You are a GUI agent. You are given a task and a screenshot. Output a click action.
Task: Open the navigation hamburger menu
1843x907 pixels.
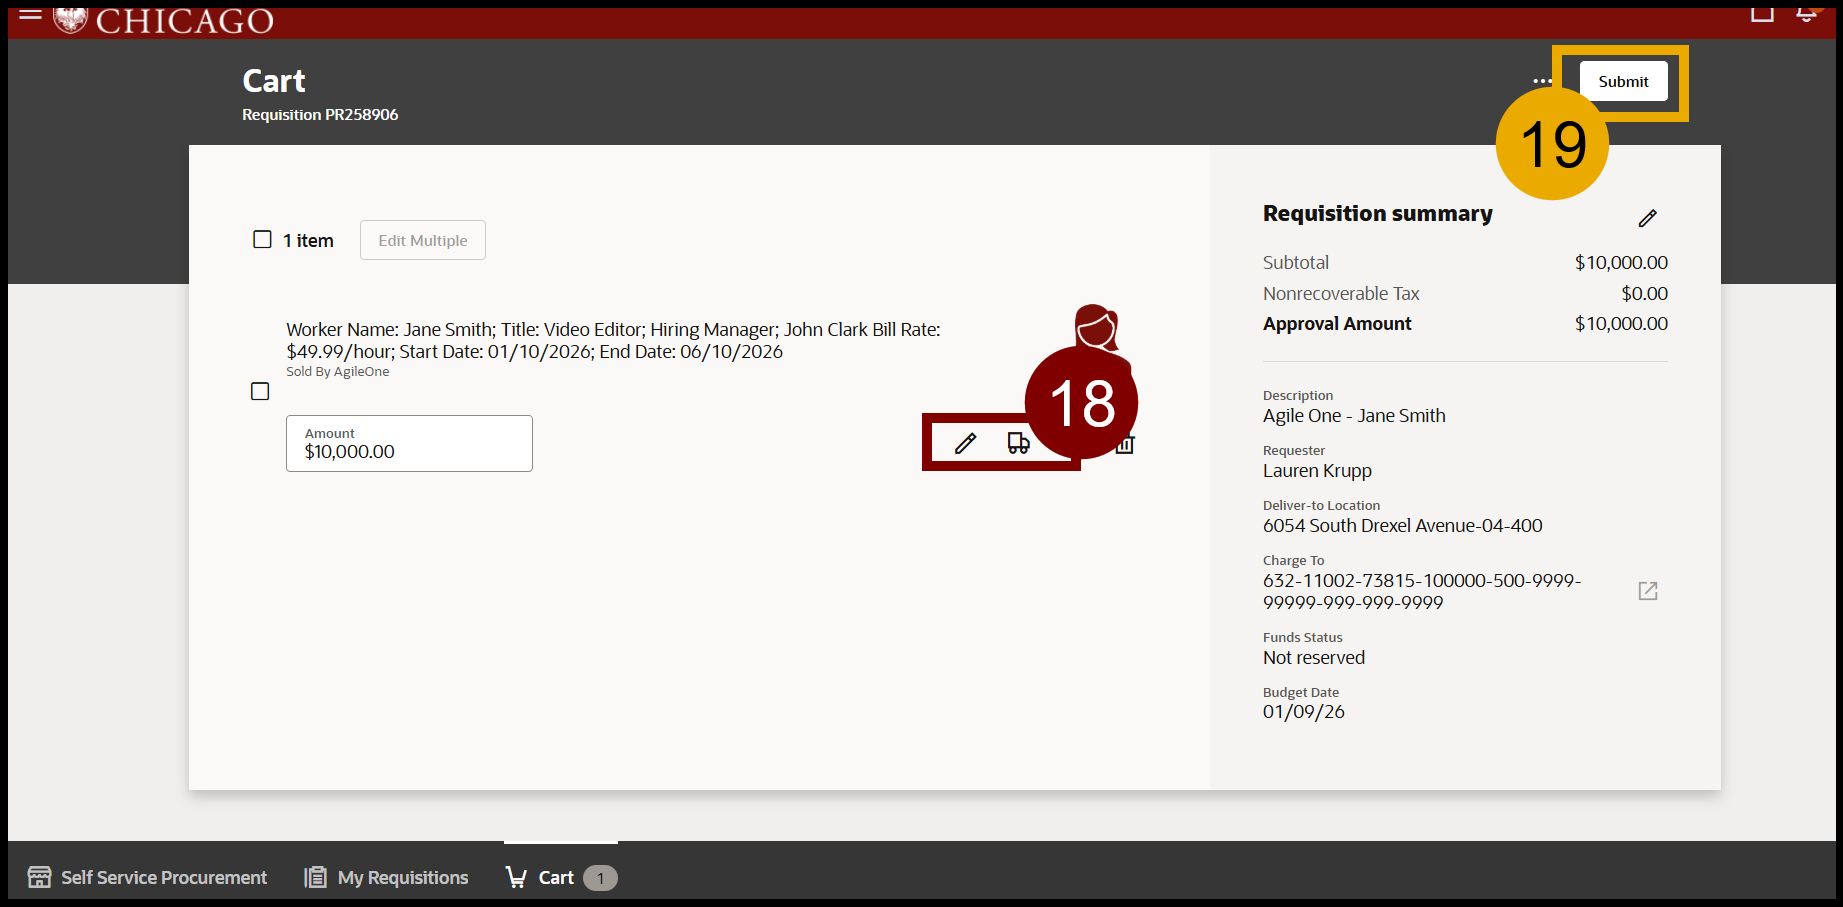(x=30, y=14)
